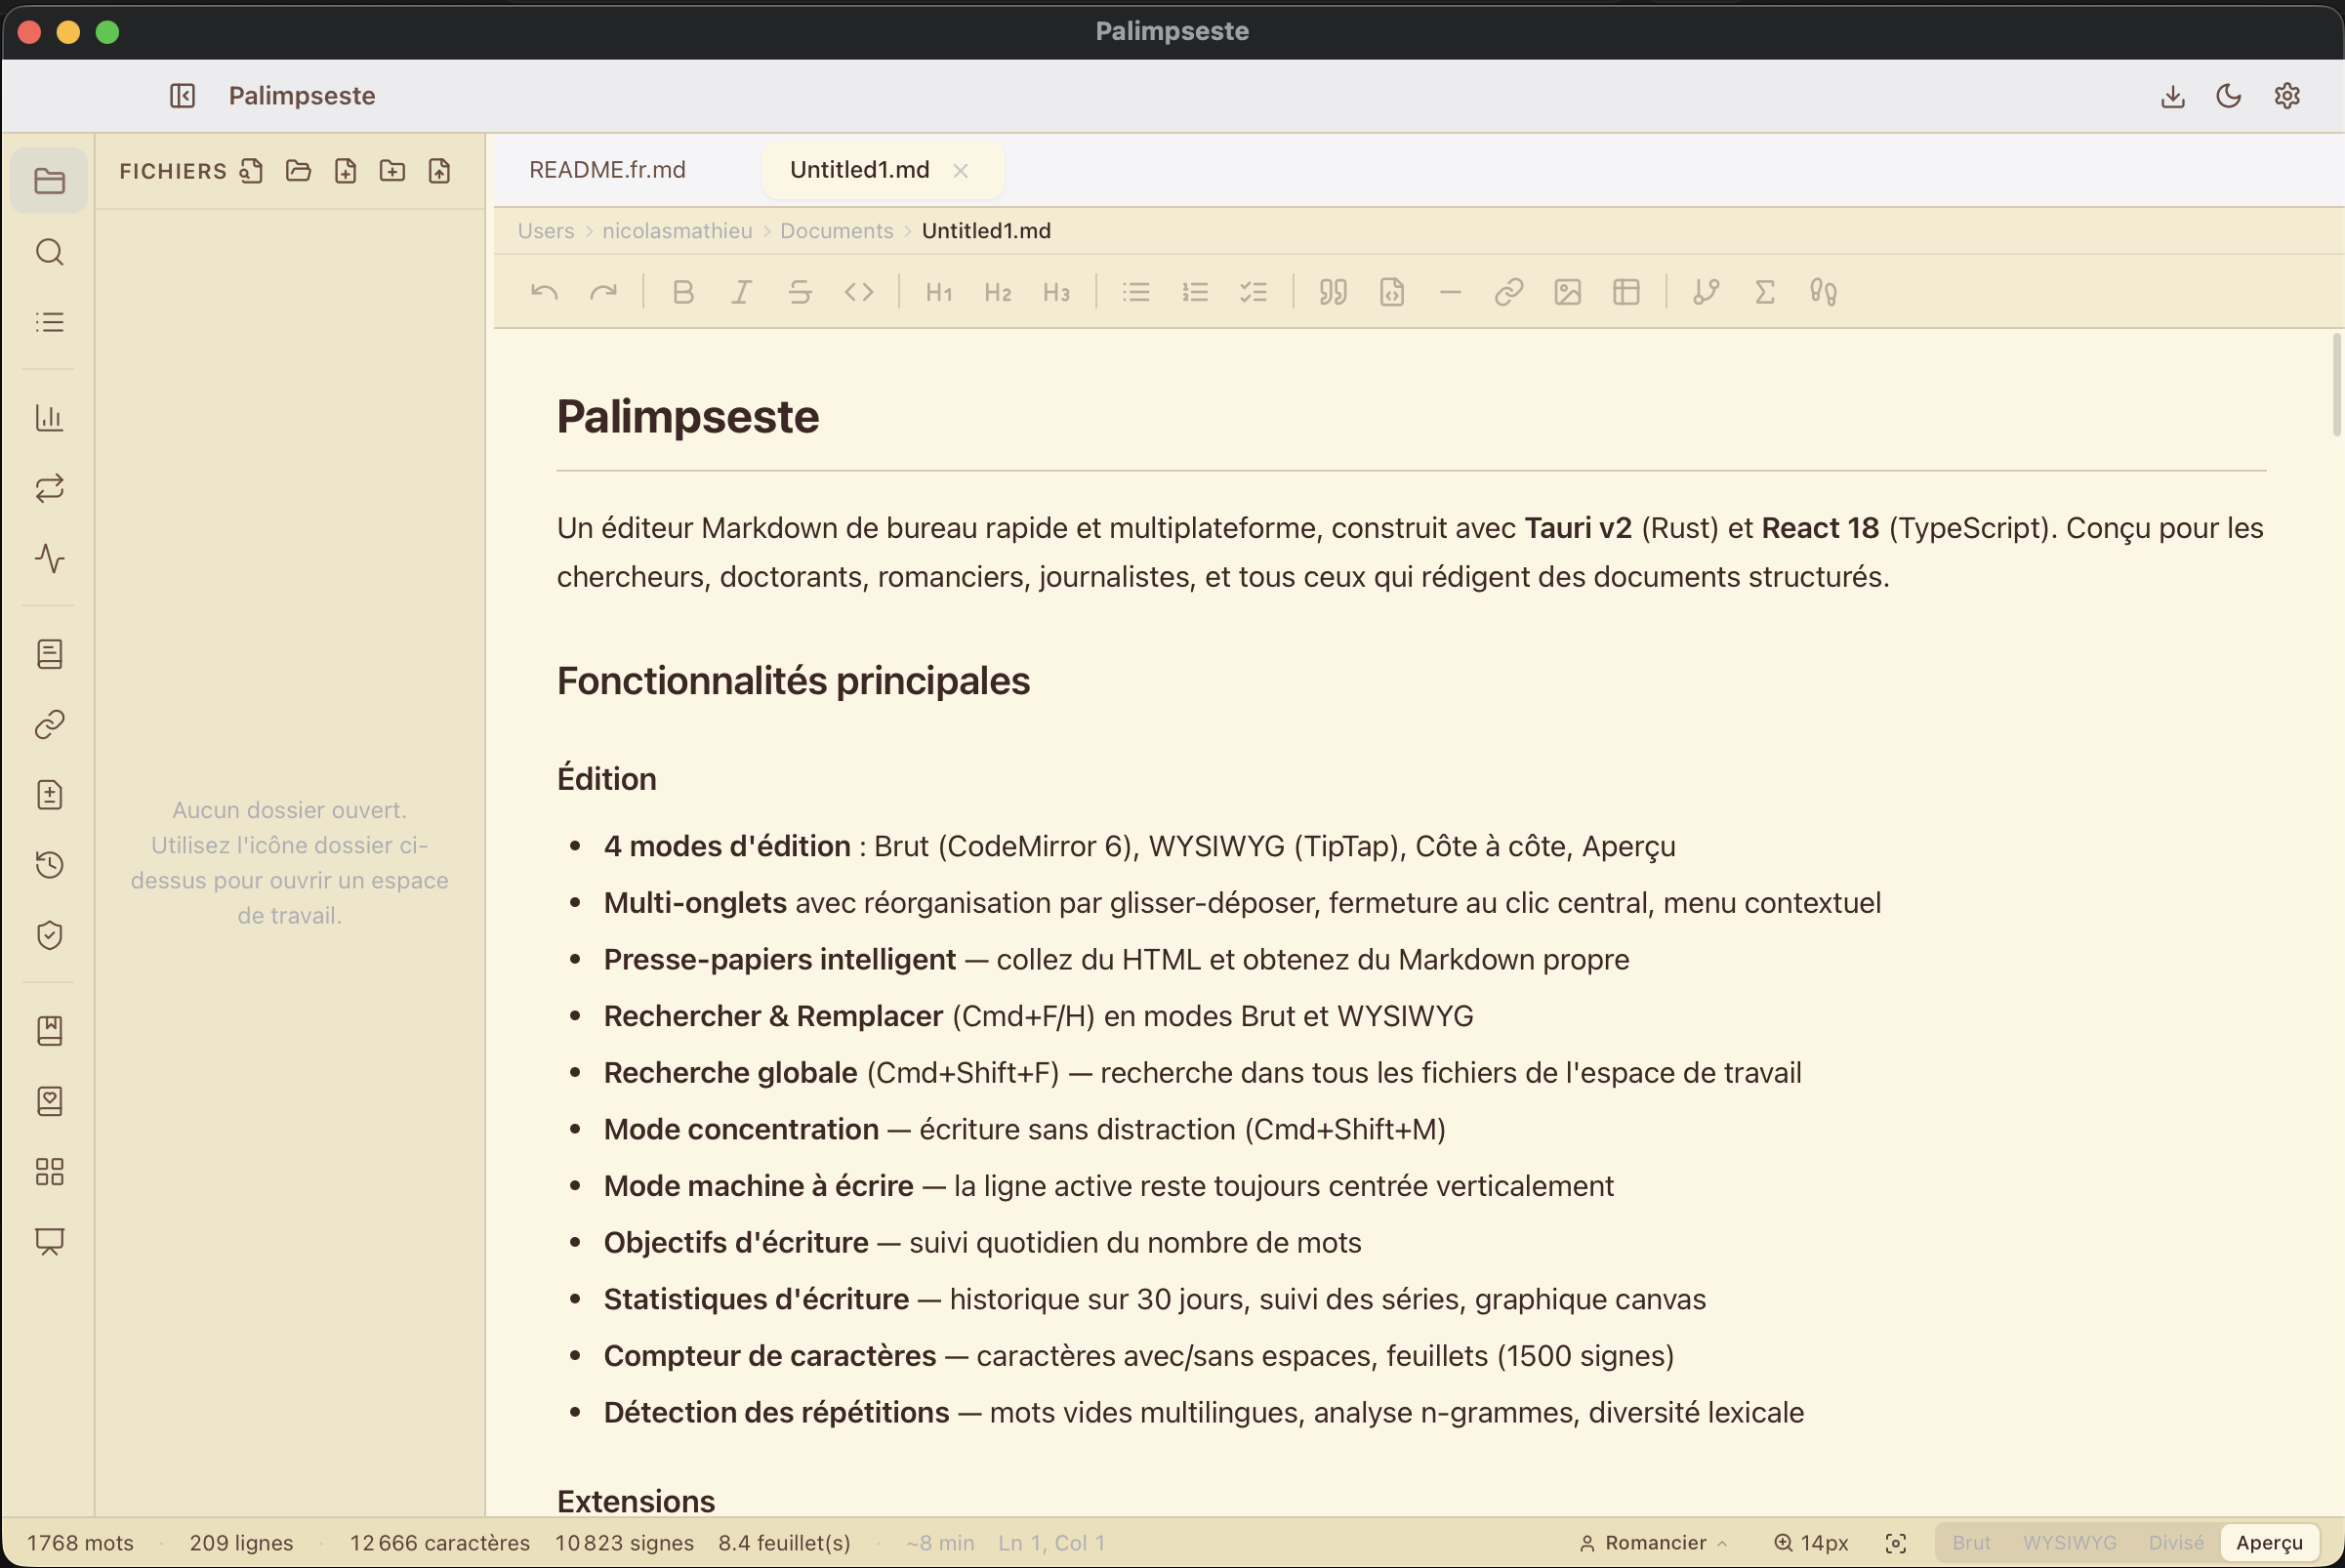Open the Romancier profile dropdown
Screen dimensions: 2345x1568
click(x=1654, y=1543)
